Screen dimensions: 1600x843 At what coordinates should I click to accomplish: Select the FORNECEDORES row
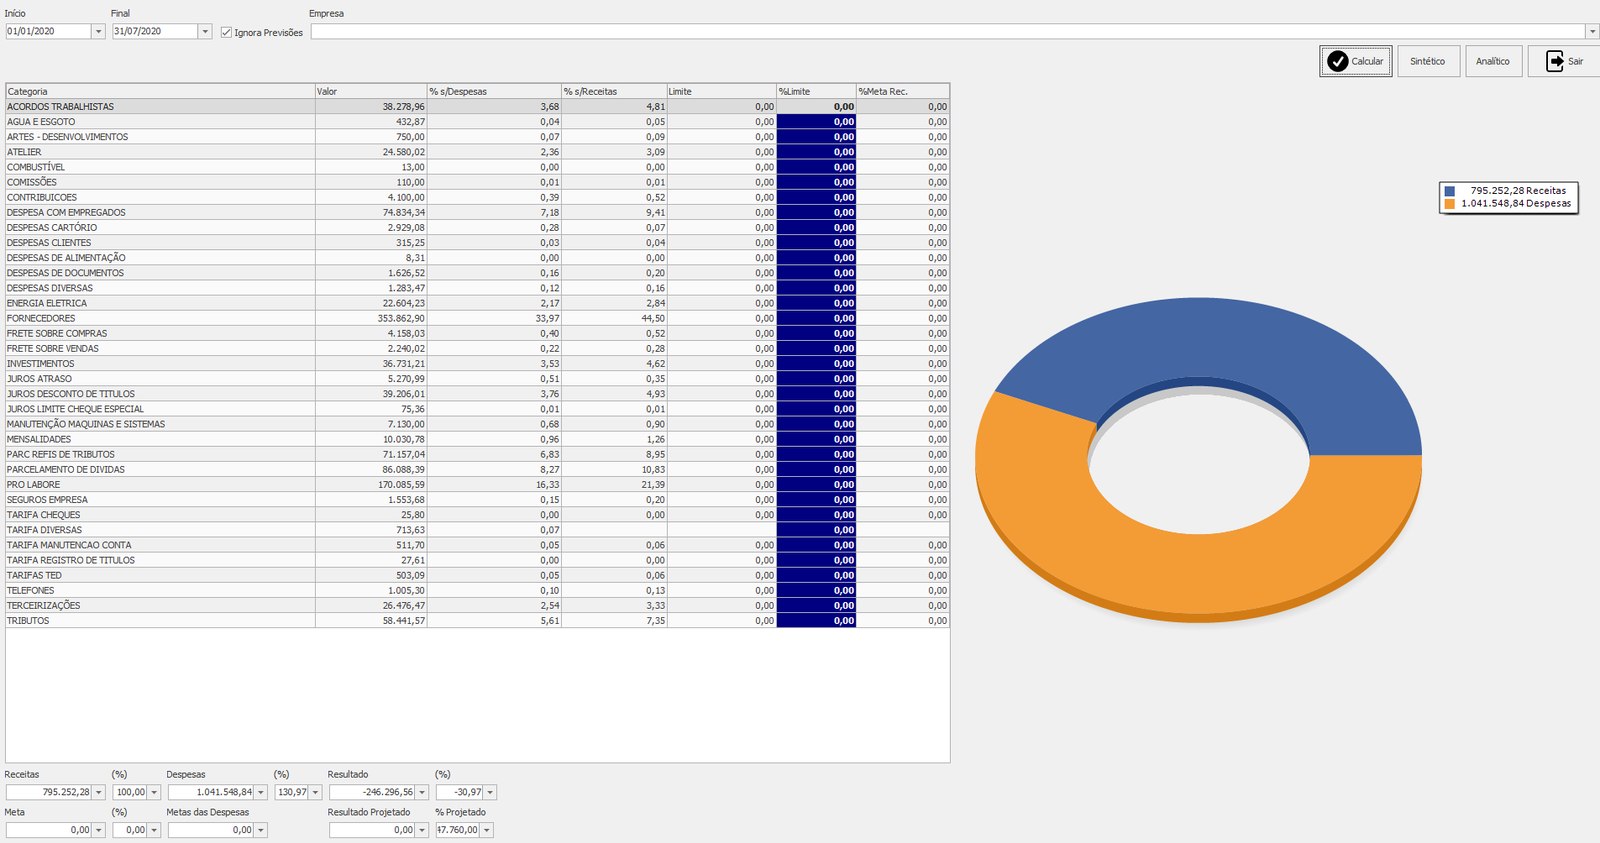click(160, 318)
